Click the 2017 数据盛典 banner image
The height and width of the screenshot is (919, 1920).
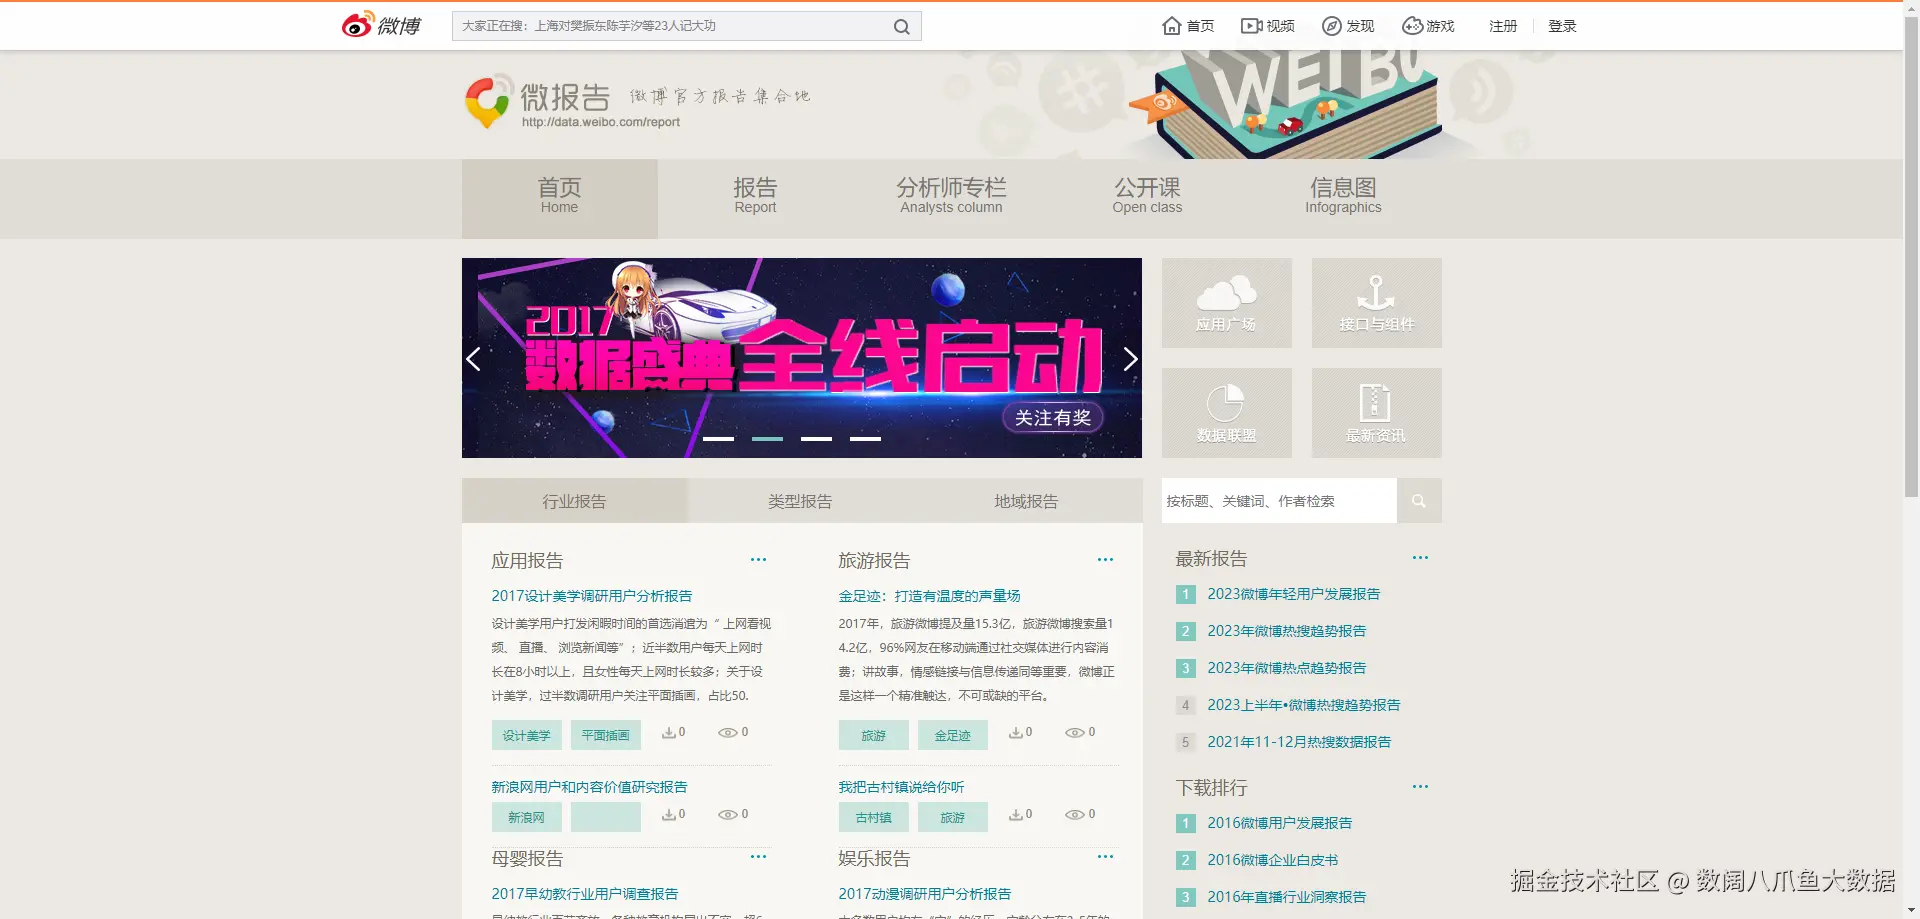(x=802, y=358)
